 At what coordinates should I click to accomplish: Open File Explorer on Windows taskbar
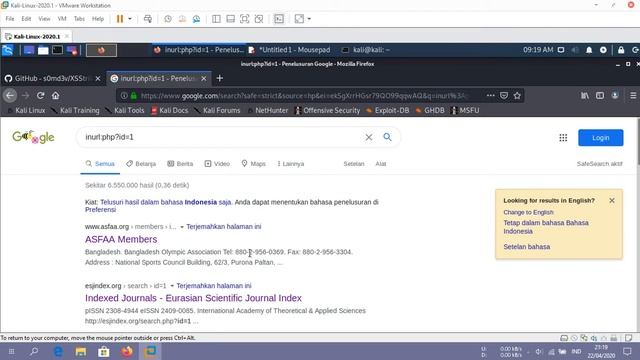point(80,351)
